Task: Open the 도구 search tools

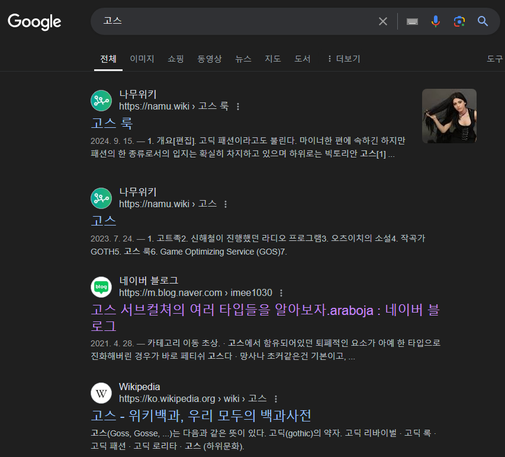Action: (x=495, y=59)
